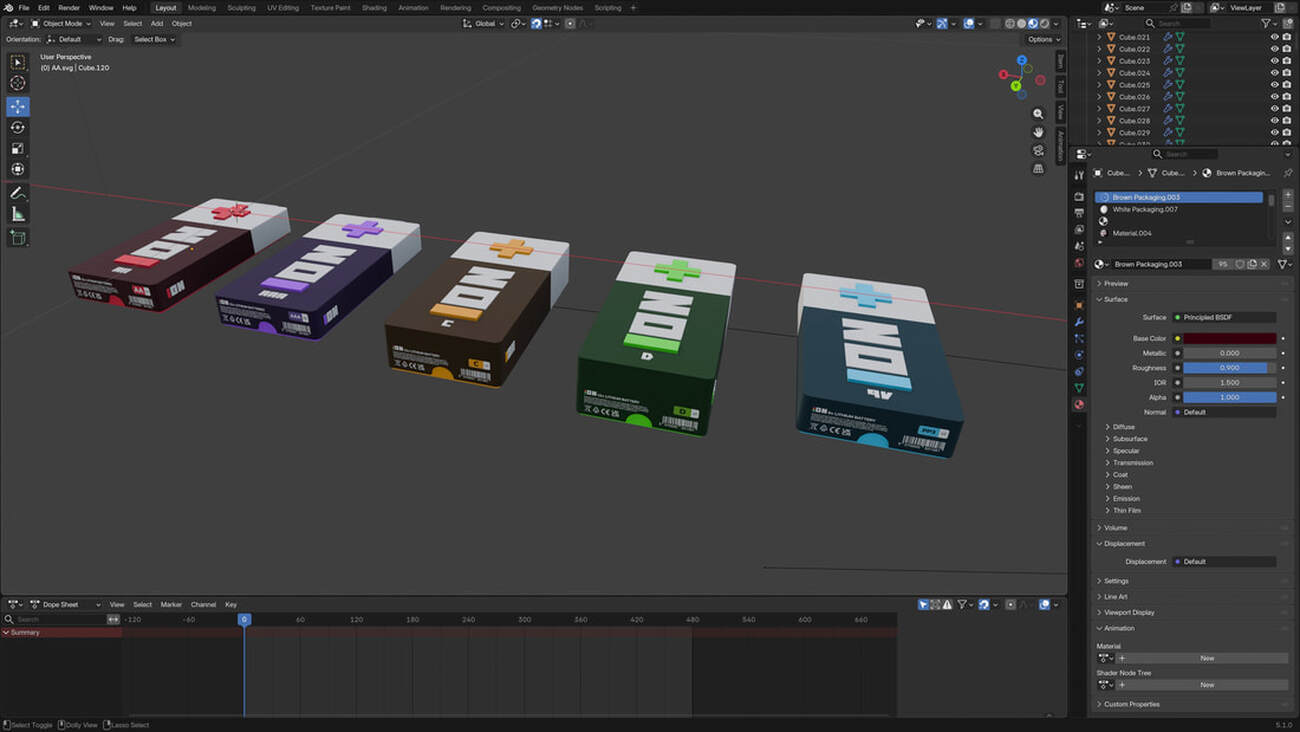
Task: Toggle visibility of Cube.025
Action: point(1274,85)
